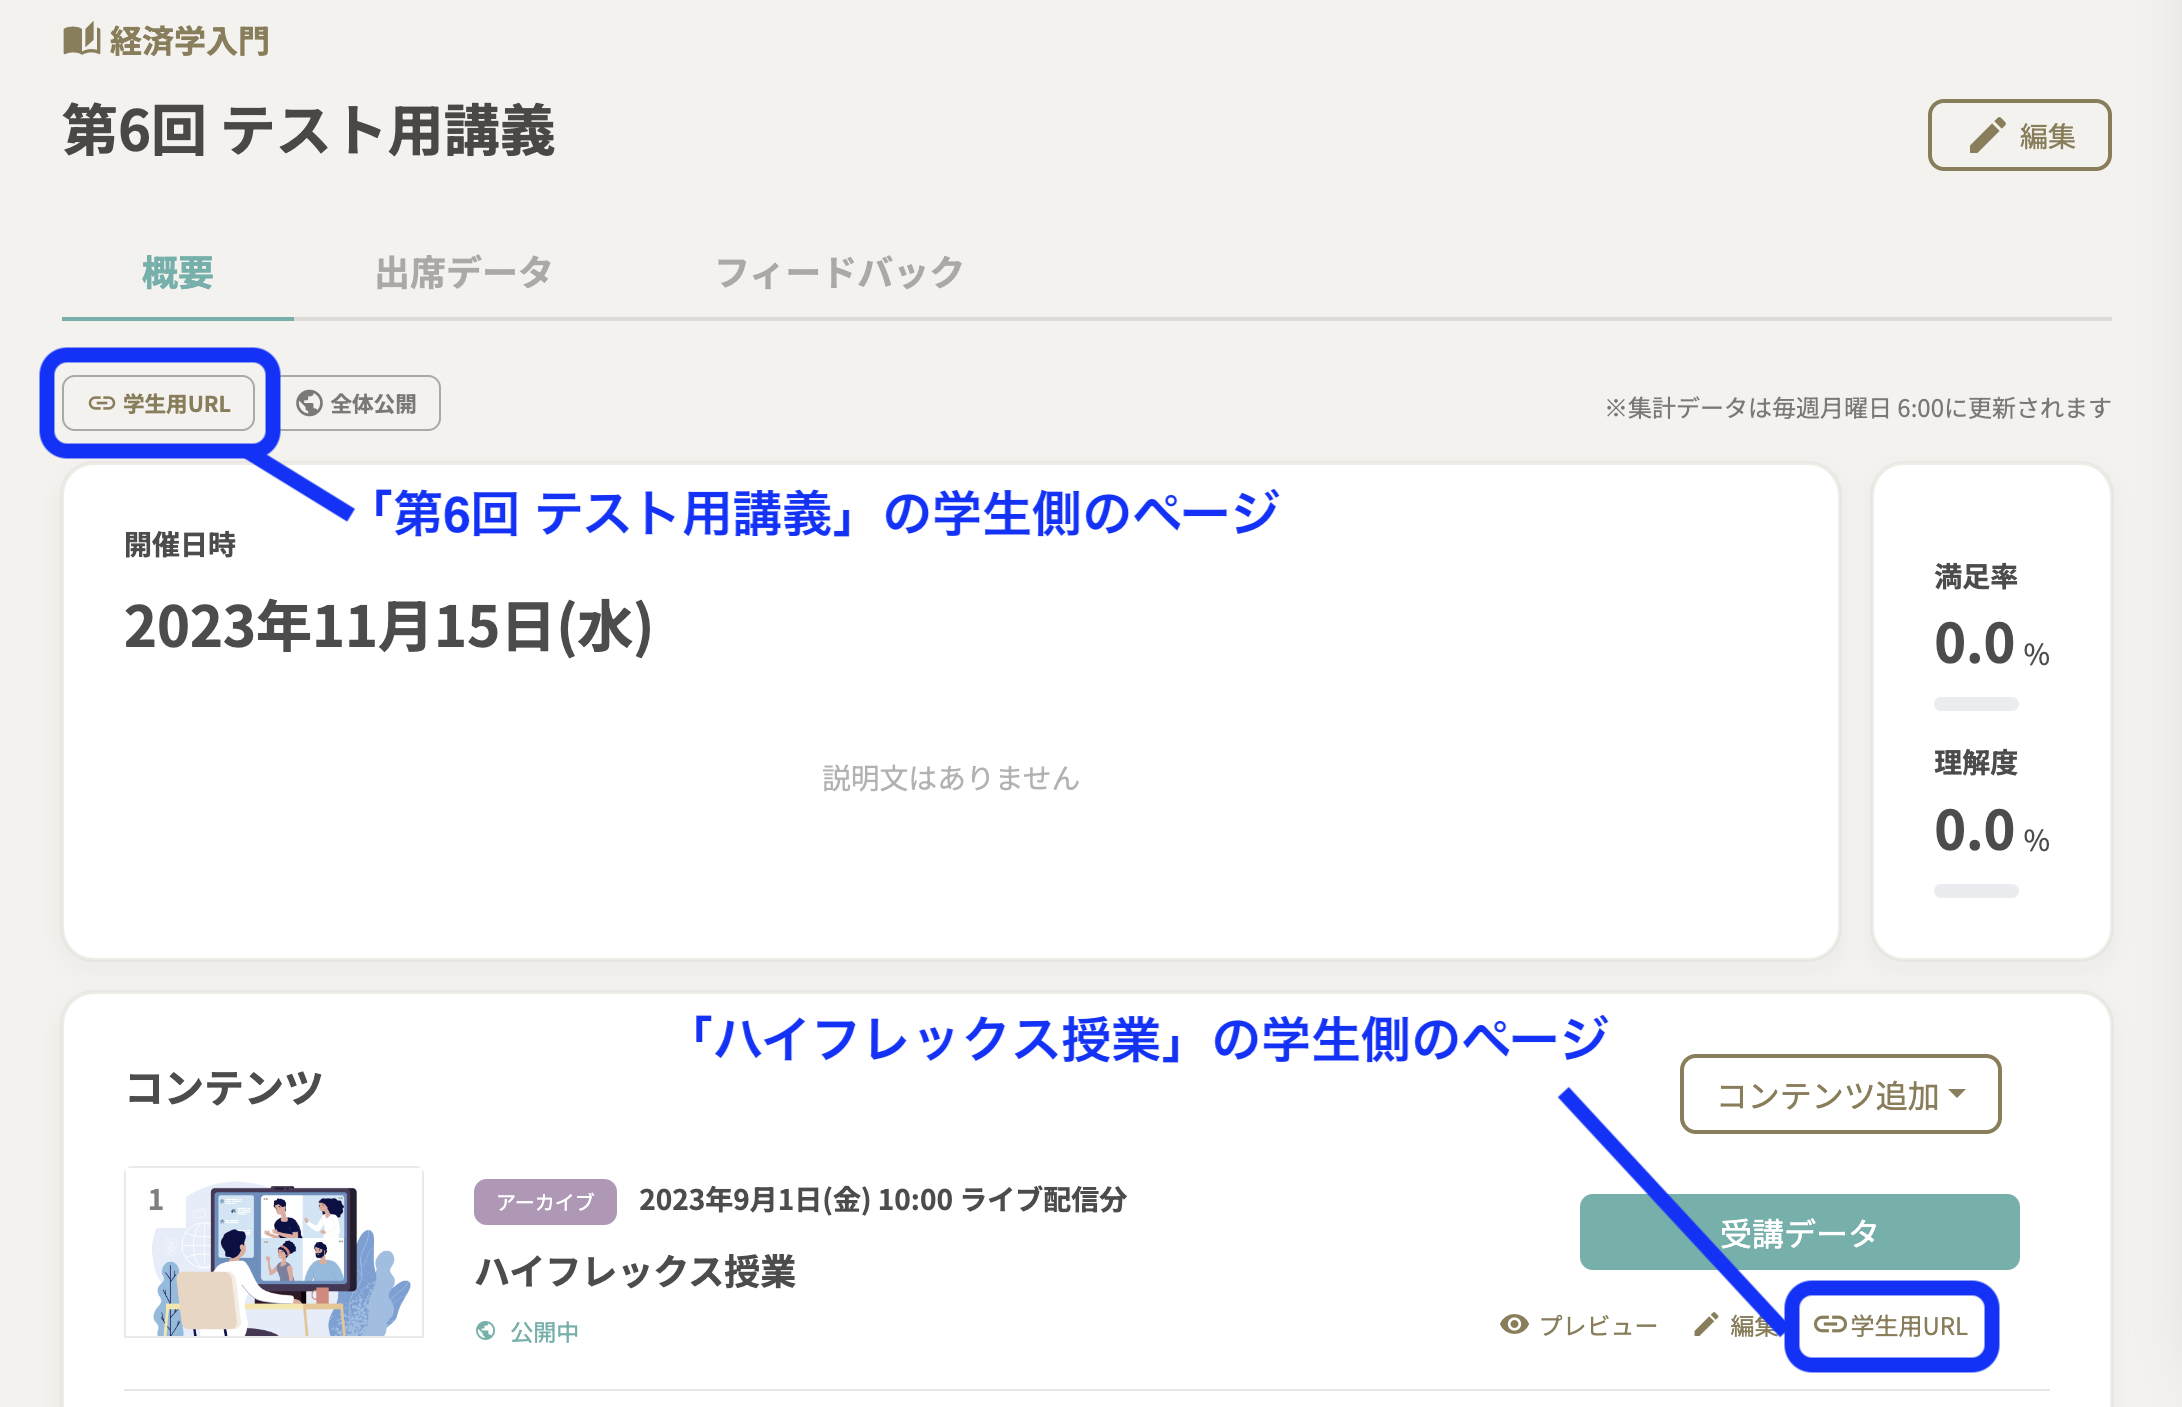The height and width of the screenshot is (1407, 2182).
Task: Click the 公開中 status globe icon
Action: pos(486,1331)
